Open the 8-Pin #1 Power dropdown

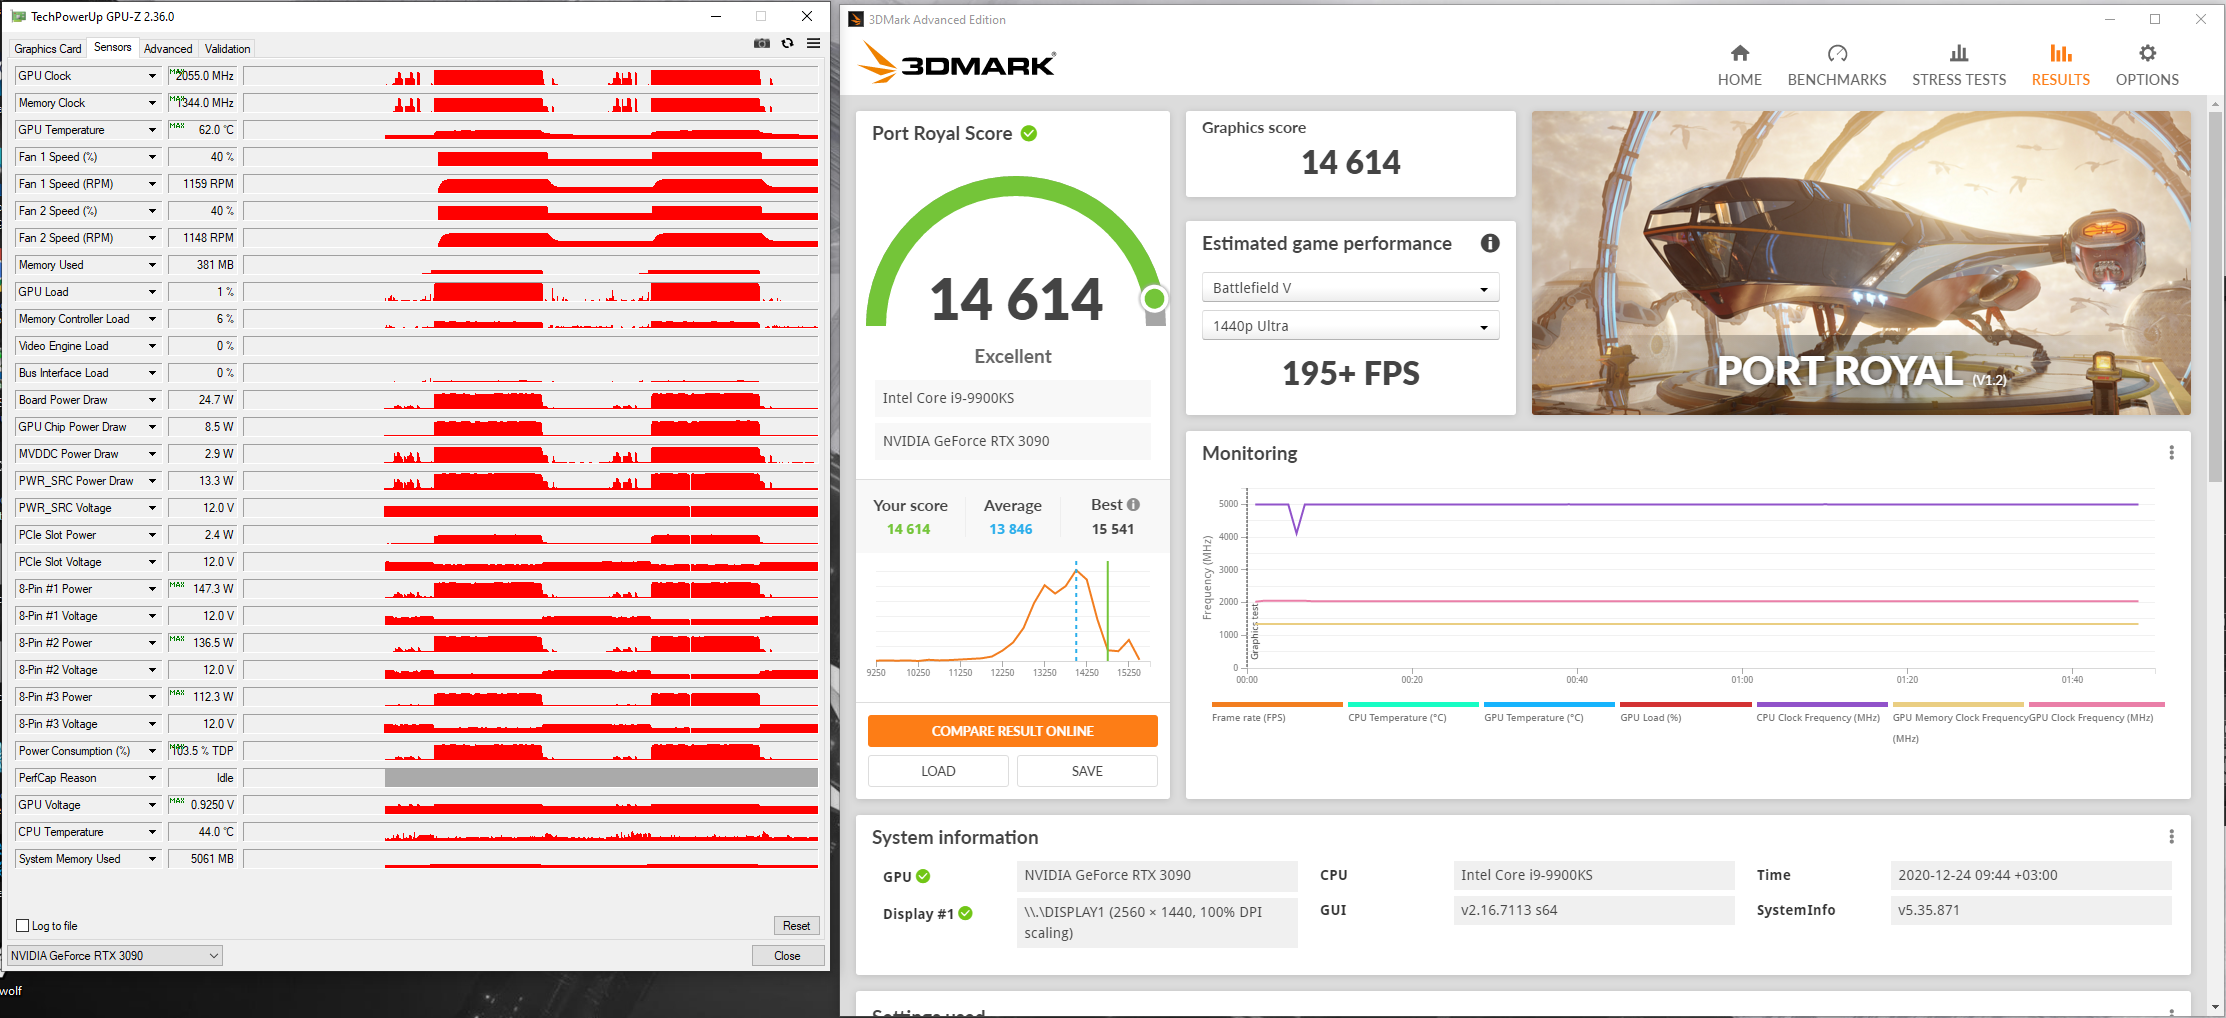[152, 589]
